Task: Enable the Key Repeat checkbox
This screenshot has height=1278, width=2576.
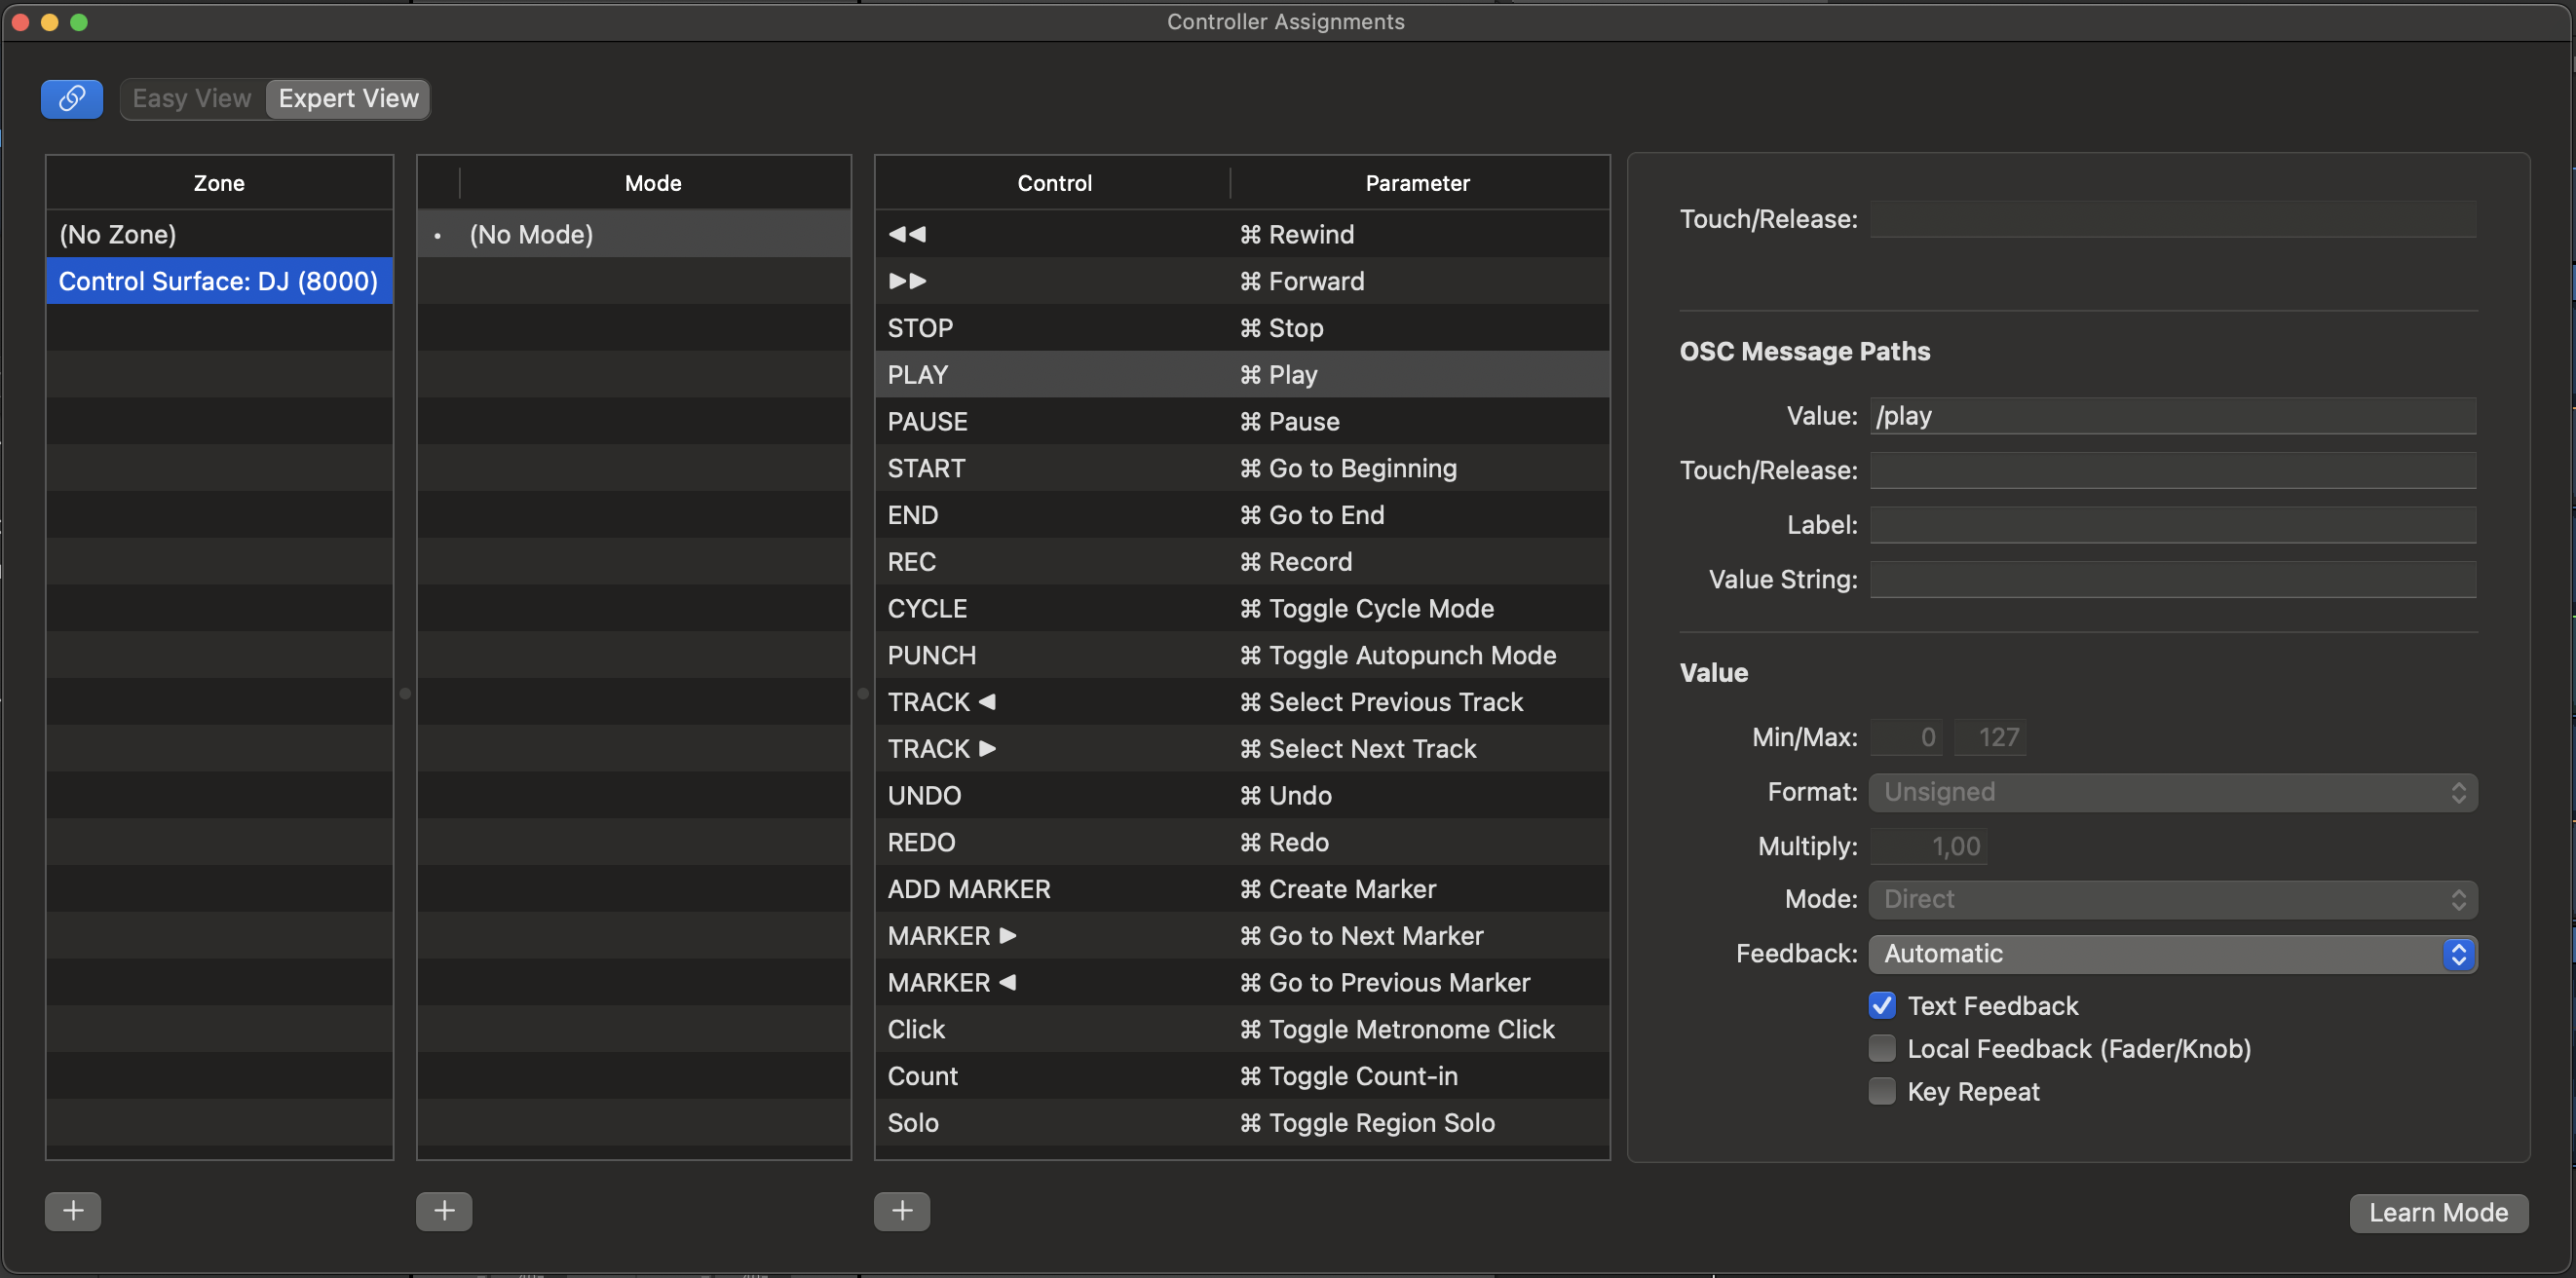Action: coord(1882,1091)
